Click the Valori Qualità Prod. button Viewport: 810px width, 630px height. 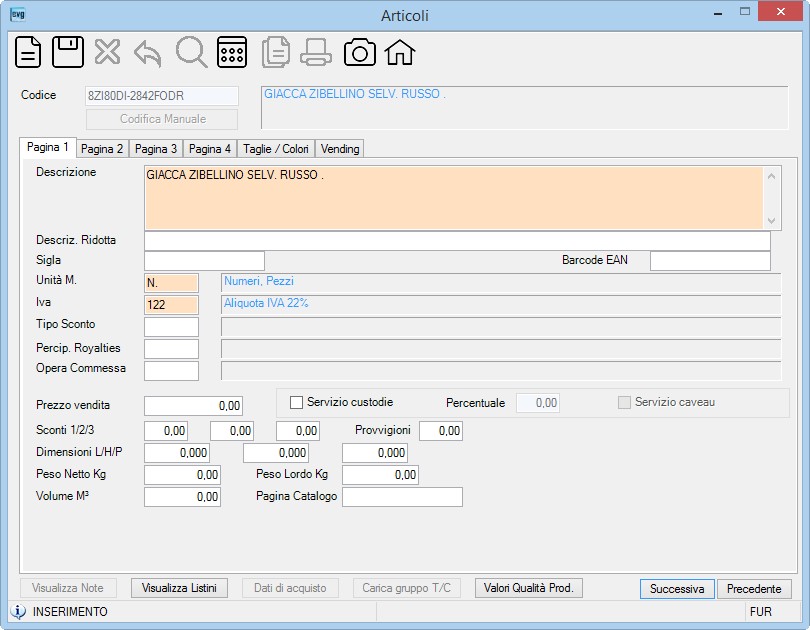click(529, 588)
